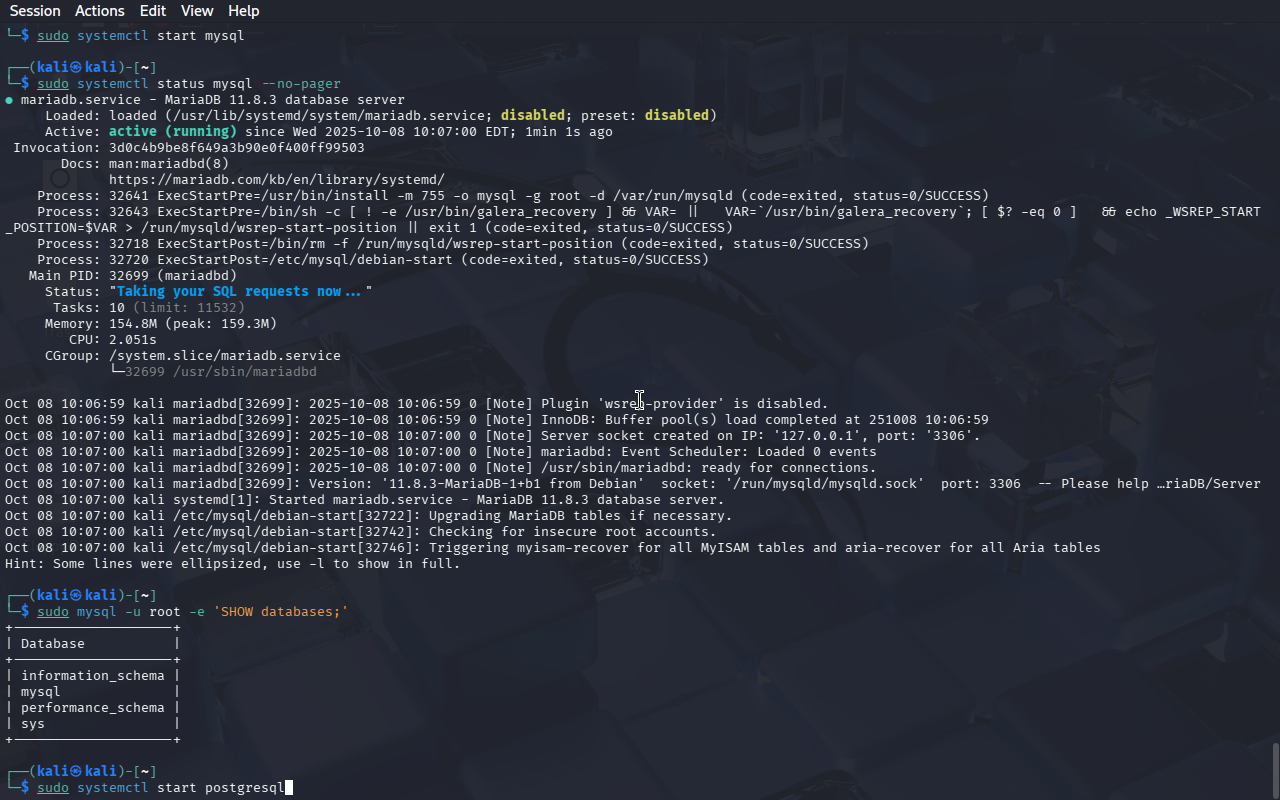The width and height of the screenshot is (1280, 800).
Task: Open the Session menu
Action: [x=35, y=11]
